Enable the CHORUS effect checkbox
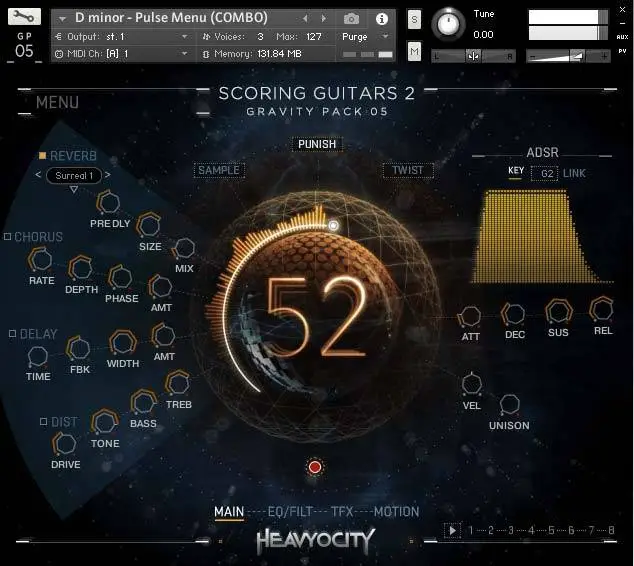634x566 pixels. pyautogui.click(x=7, y=237)
